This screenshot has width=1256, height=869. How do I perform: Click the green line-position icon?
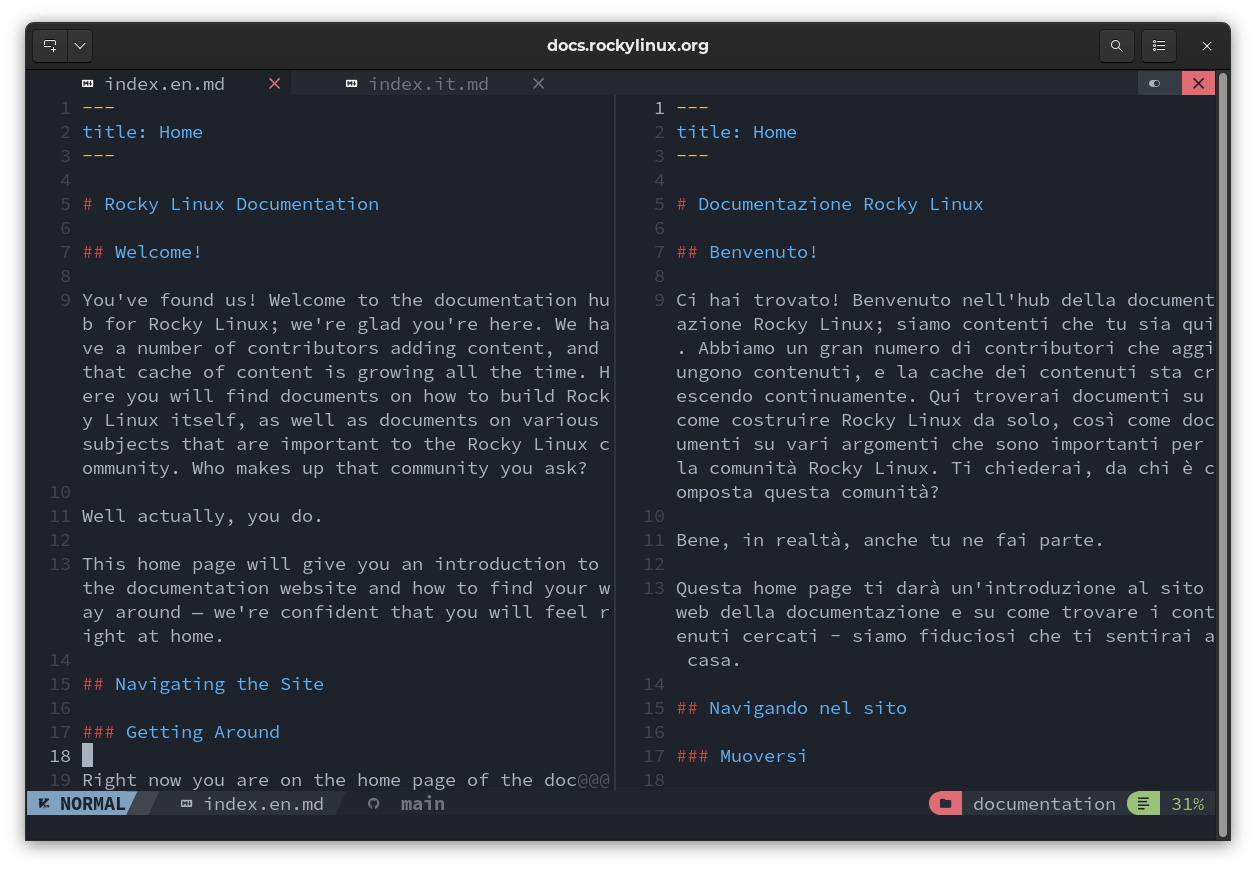1144,804
